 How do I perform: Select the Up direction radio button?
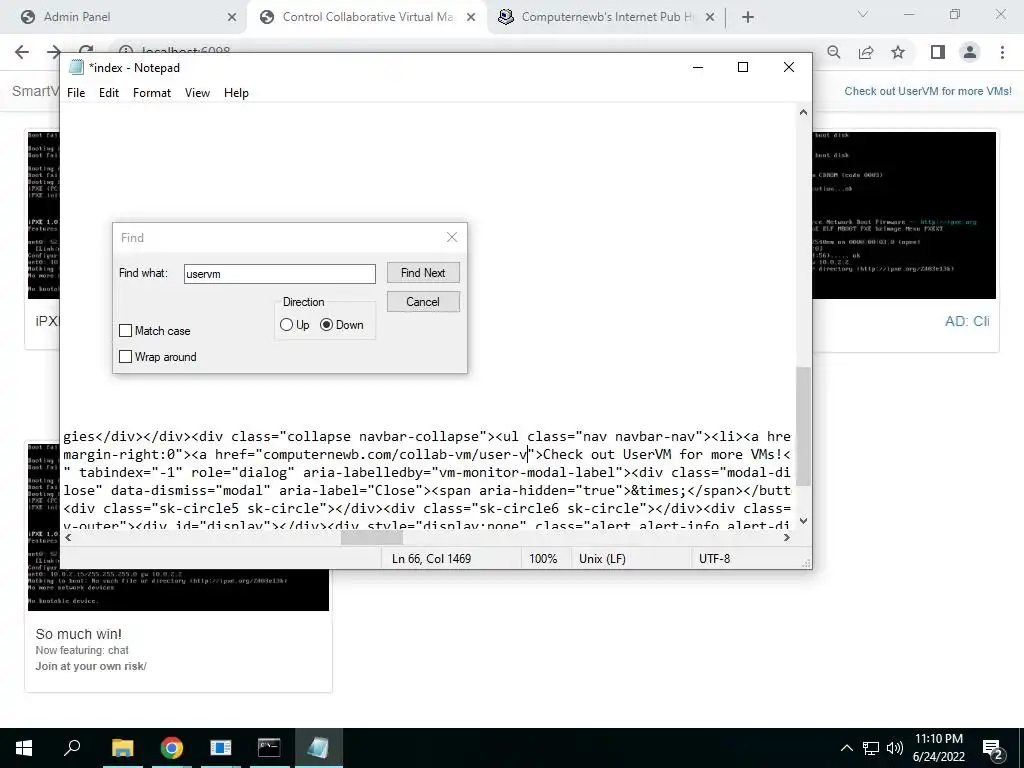point(286,325)
